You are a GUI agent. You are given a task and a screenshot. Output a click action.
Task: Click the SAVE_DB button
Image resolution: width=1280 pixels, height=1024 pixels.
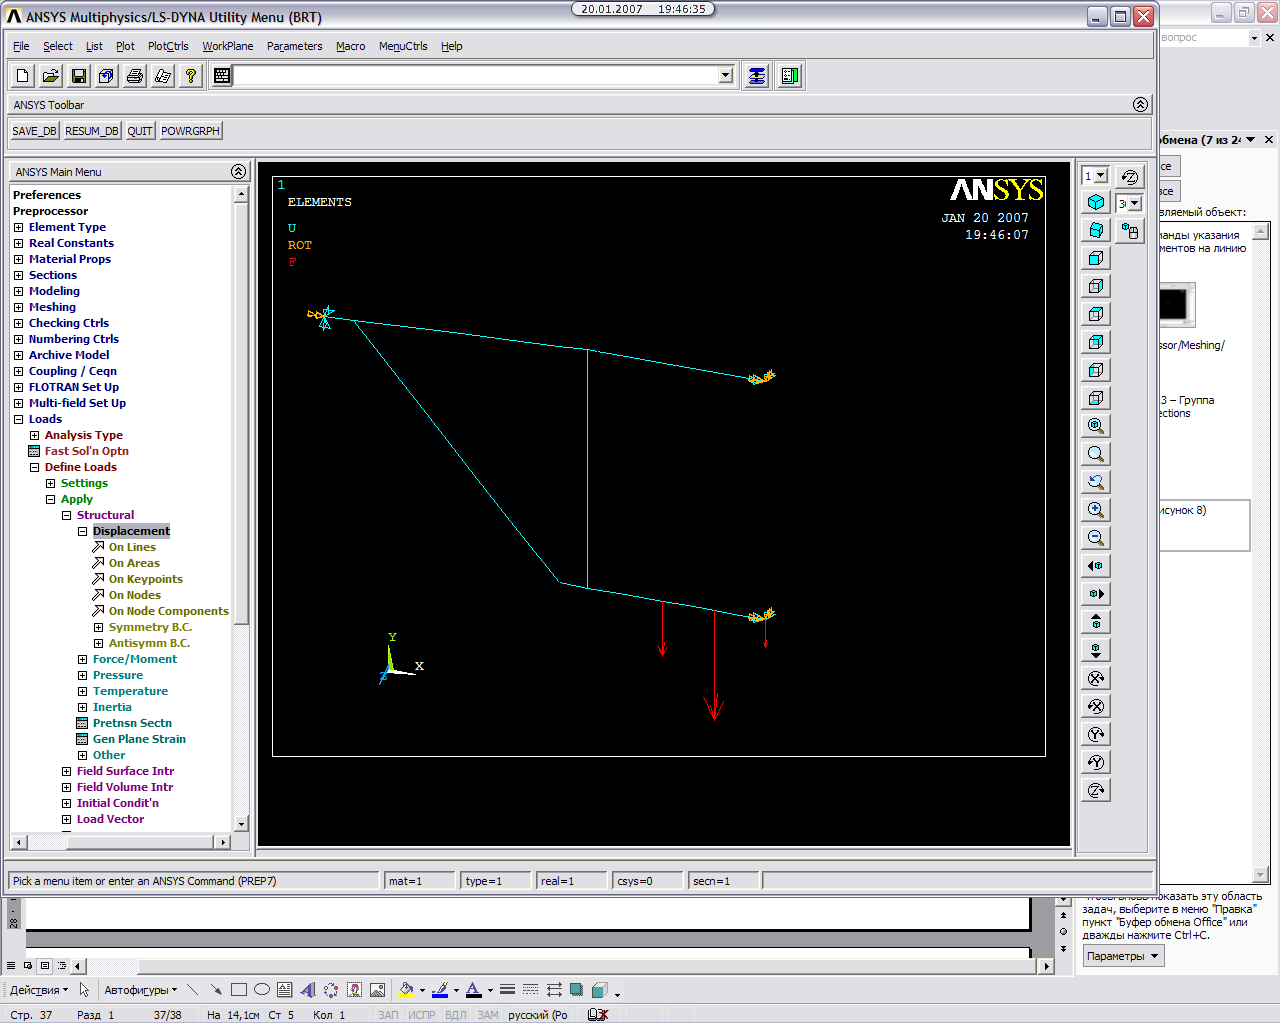(x=34, y=131)
